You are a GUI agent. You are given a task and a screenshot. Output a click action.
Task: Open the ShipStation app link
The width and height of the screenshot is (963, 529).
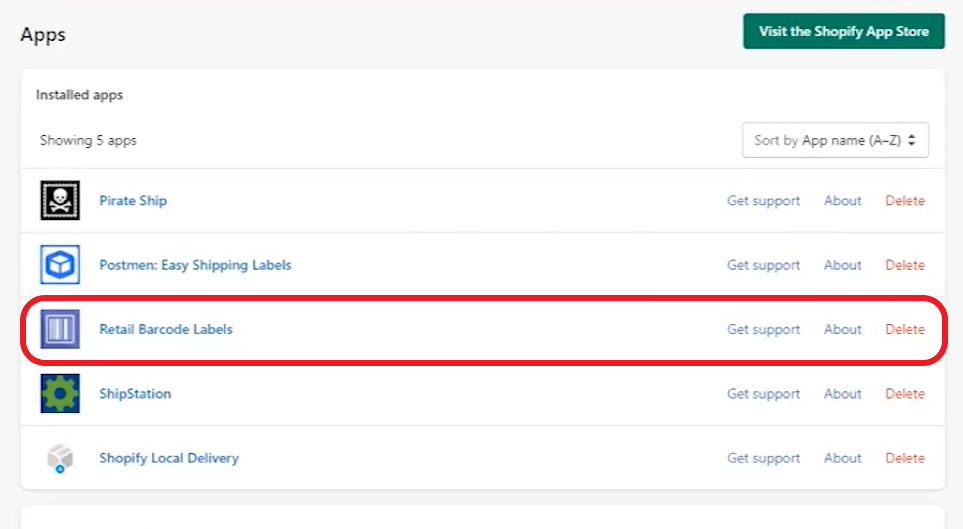pyautogui.click(x=135, y=394)
